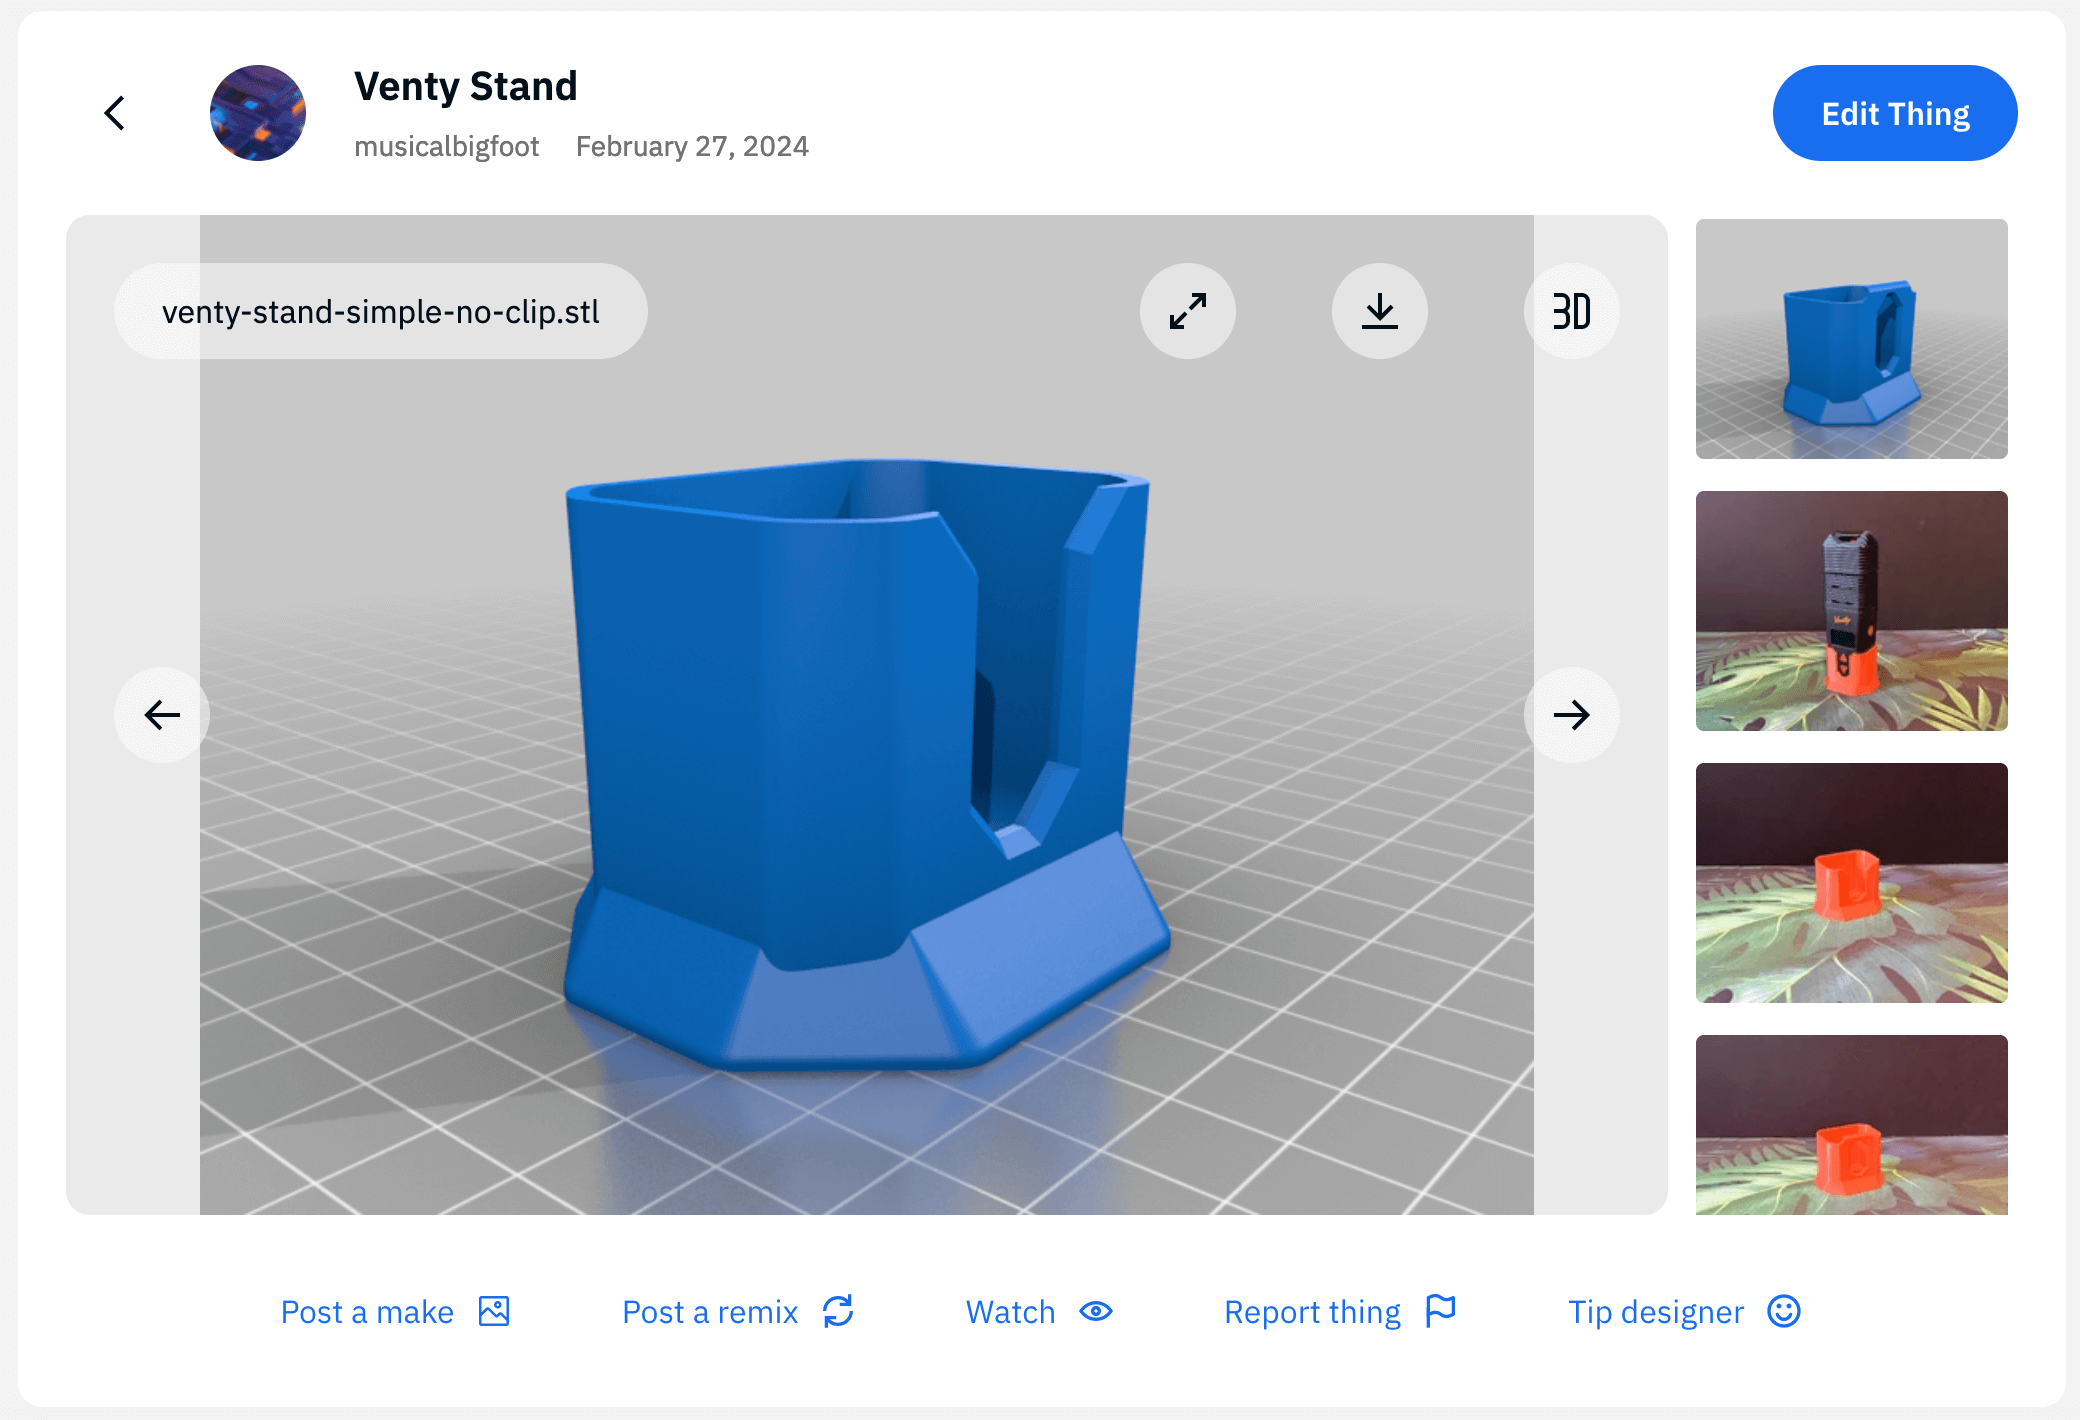Open the user avatar image

258,113
